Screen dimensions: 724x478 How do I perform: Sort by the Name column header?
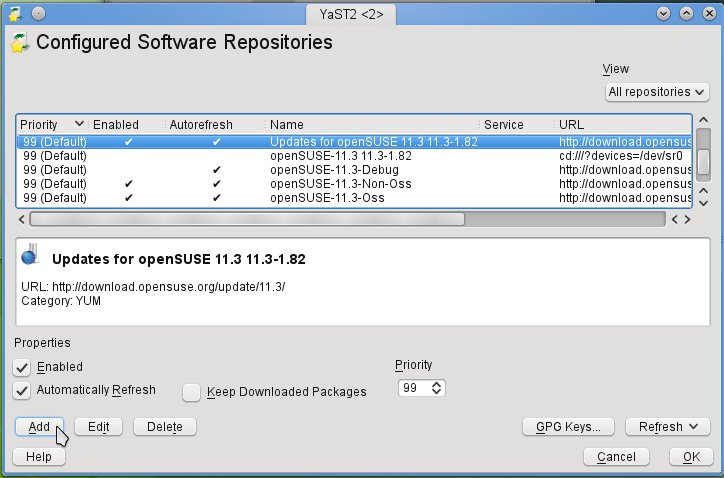287,125
